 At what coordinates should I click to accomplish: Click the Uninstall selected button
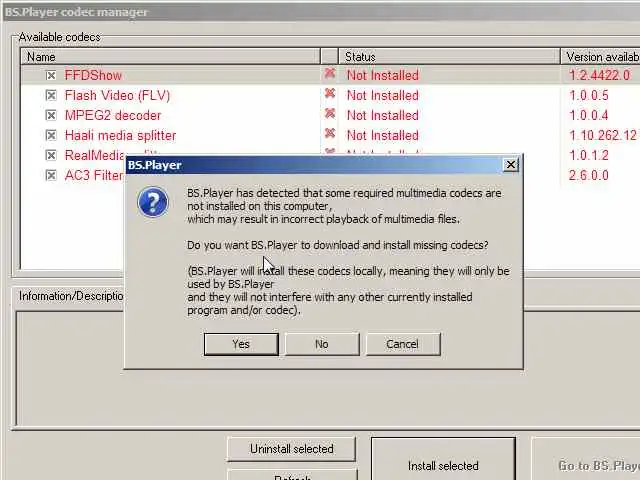point(291,449)
